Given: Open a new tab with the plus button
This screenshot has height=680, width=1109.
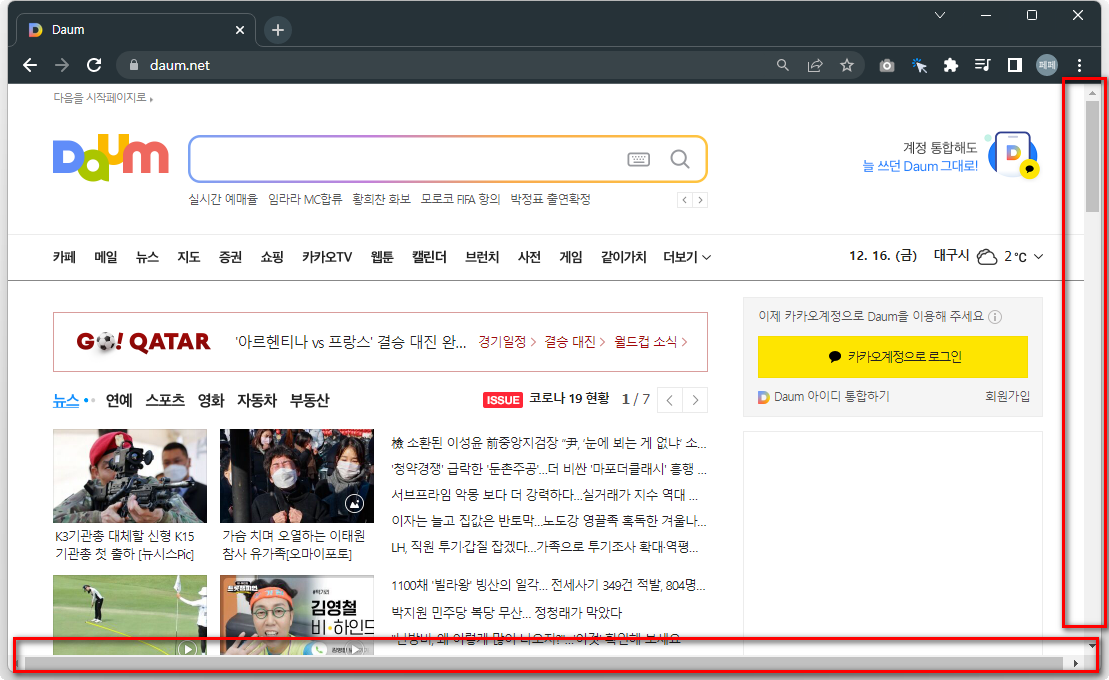Looking at the screenshot, I should tap(278, 30).
